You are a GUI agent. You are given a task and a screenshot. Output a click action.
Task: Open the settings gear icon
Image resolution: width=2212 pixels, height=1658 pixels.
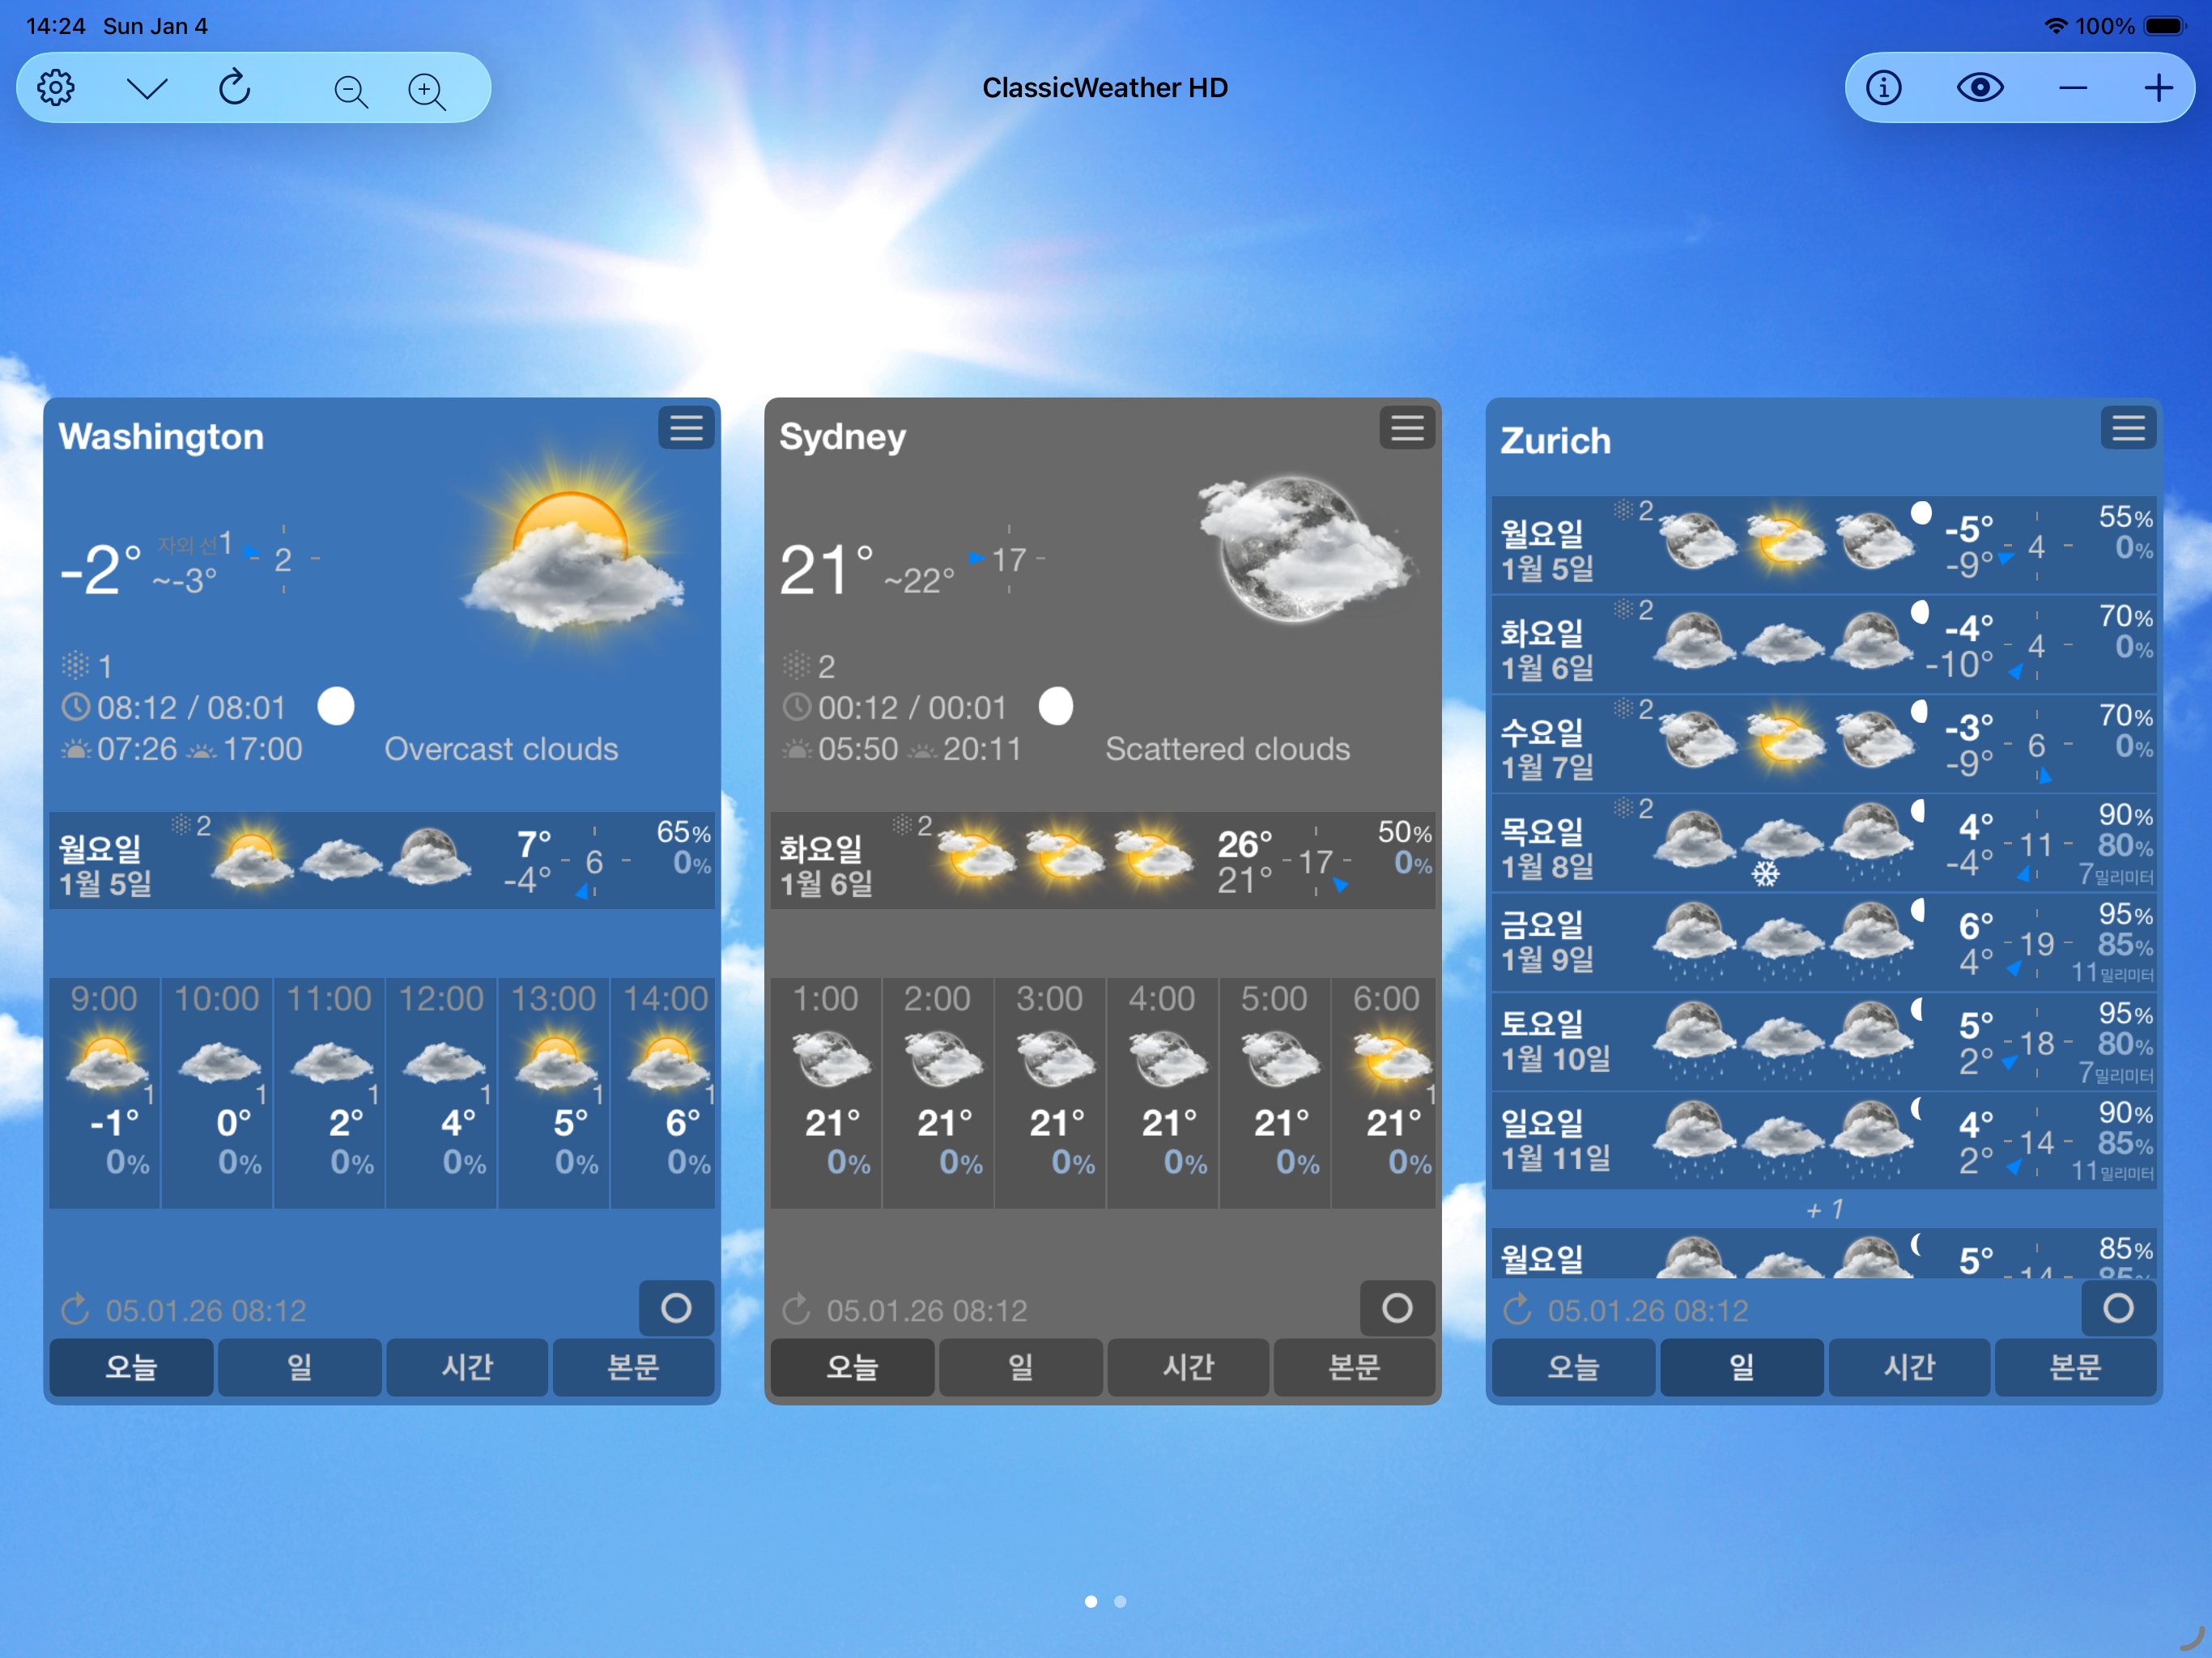tap(56, 88)
